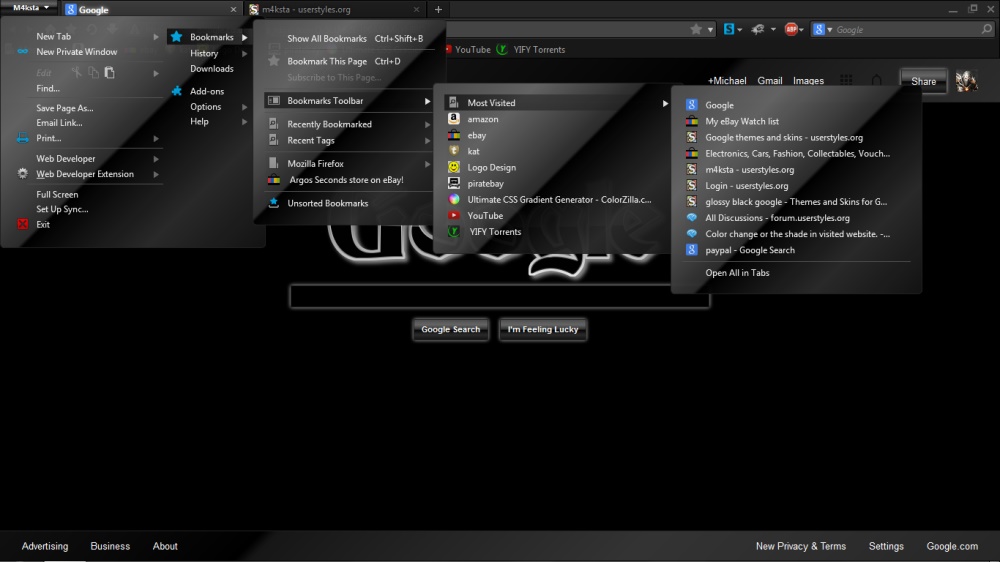1000x562 pixels.
Task: Open the Add-ons puzzle piece item
Action: coord(198,91)
